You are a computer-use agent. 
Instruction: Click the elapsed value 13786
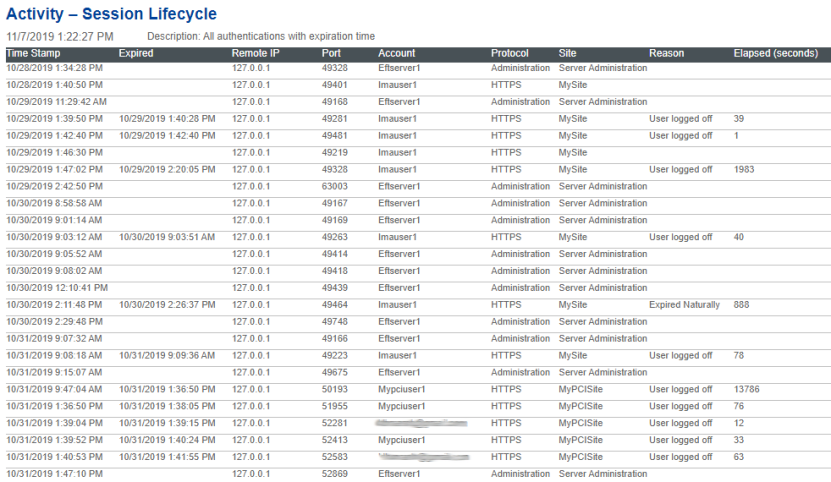pyautogui.click(x=747, y=390)
